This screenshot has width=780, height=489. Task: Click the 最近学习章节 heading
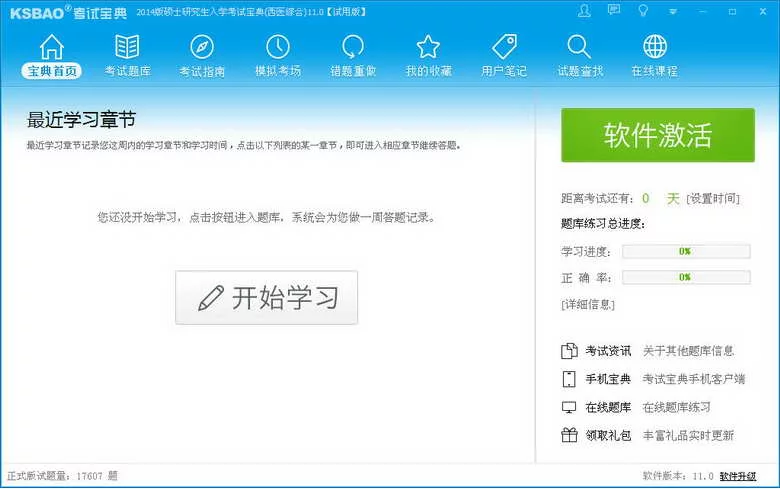81,120
